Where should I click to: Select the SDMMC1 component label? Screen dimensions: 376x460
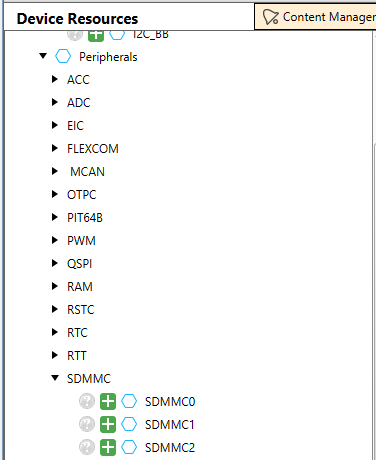pos(169,425)
